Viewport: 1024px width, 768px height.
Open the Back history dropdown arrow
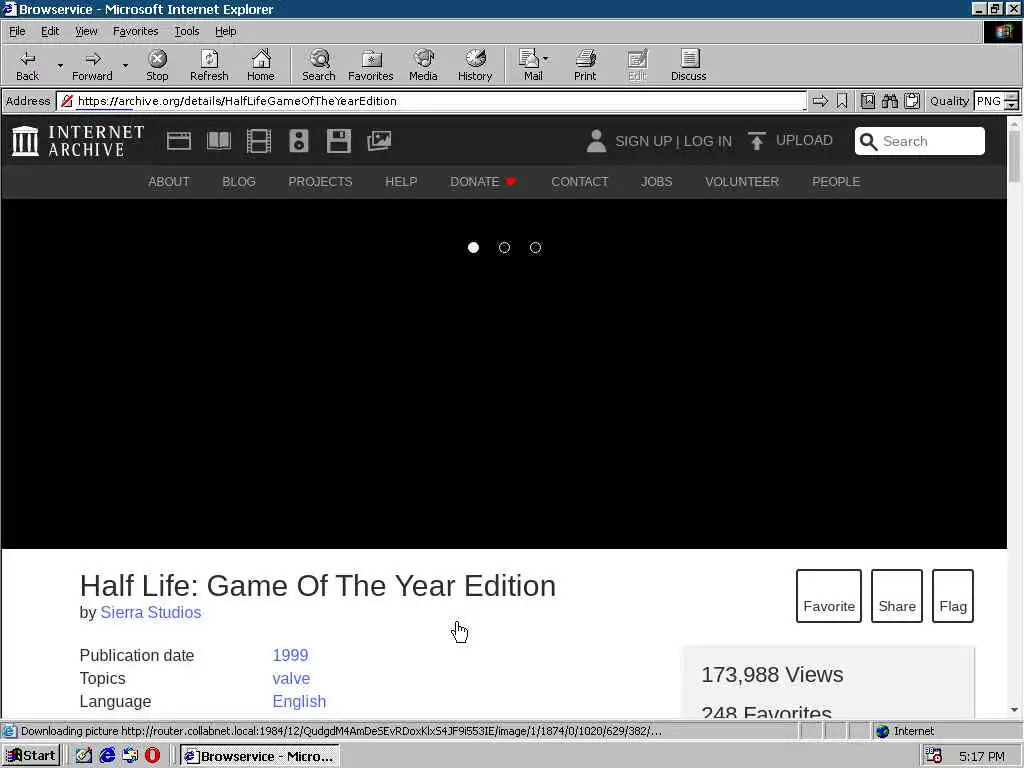coord(60,65)
